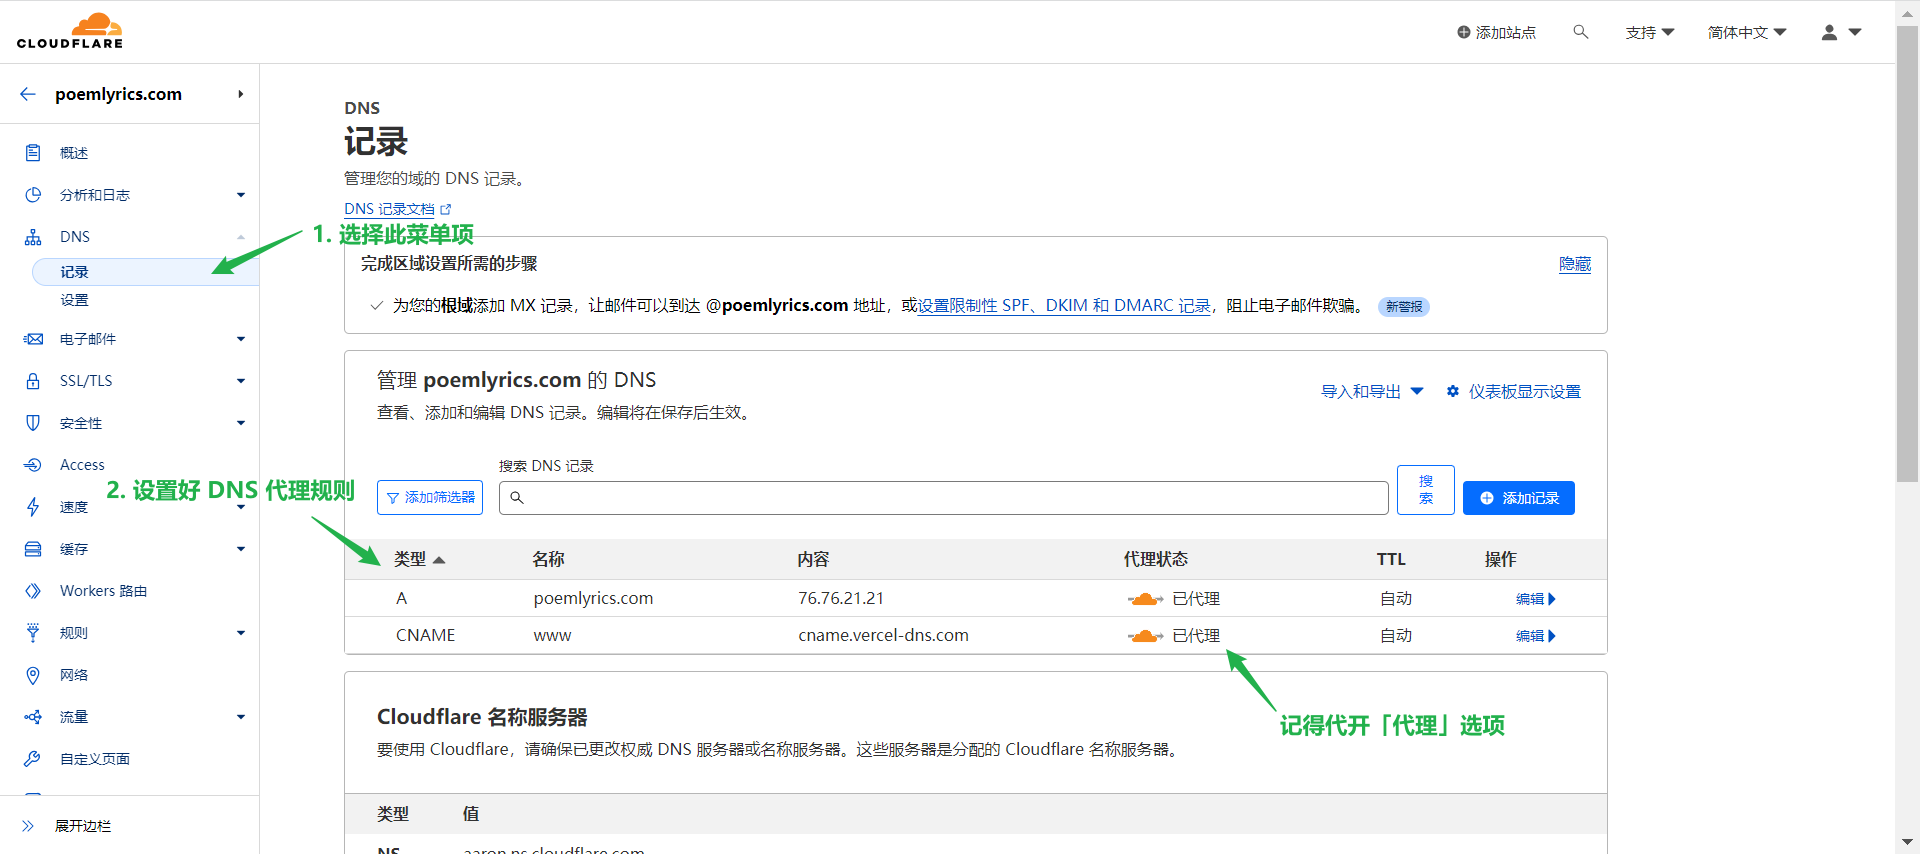The height and width of the screenshot is (854, 1920).
Task: Open the 网络 menu item
Action: 74,675
